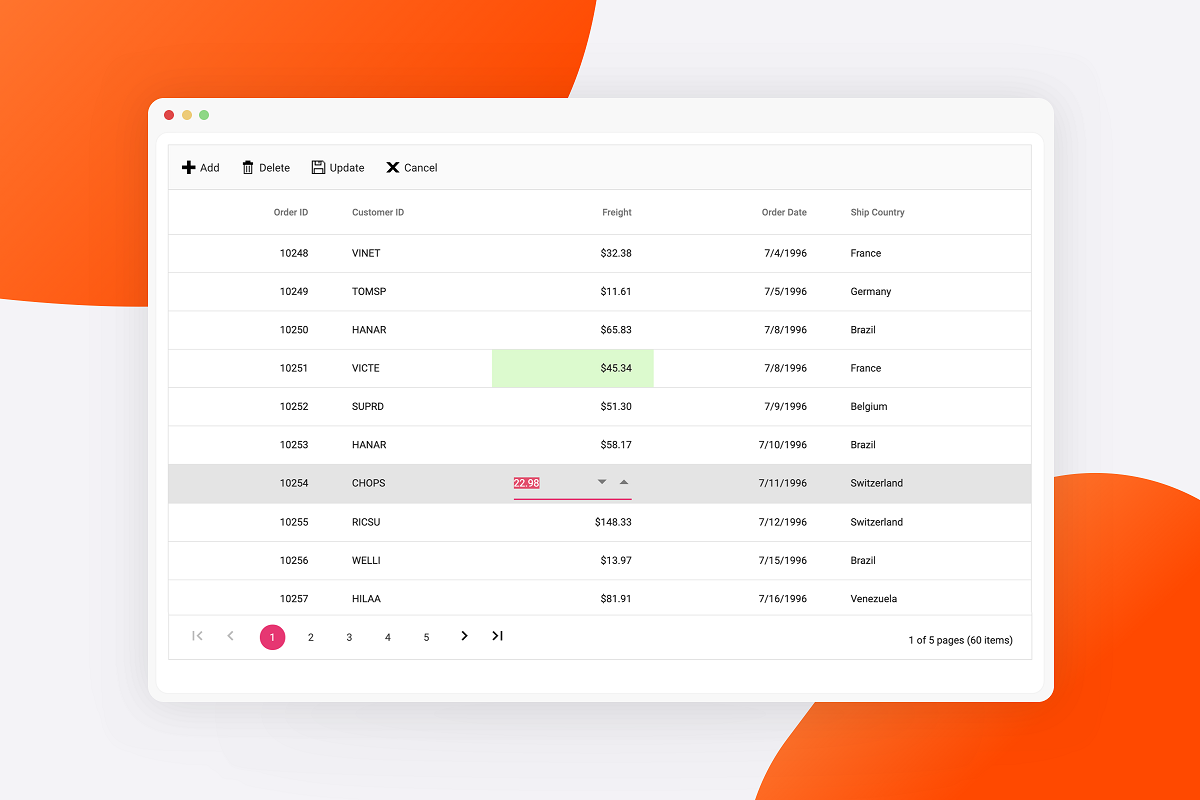Jump to the first page of results
The image size is (1200, 800).
coord(197,636)
